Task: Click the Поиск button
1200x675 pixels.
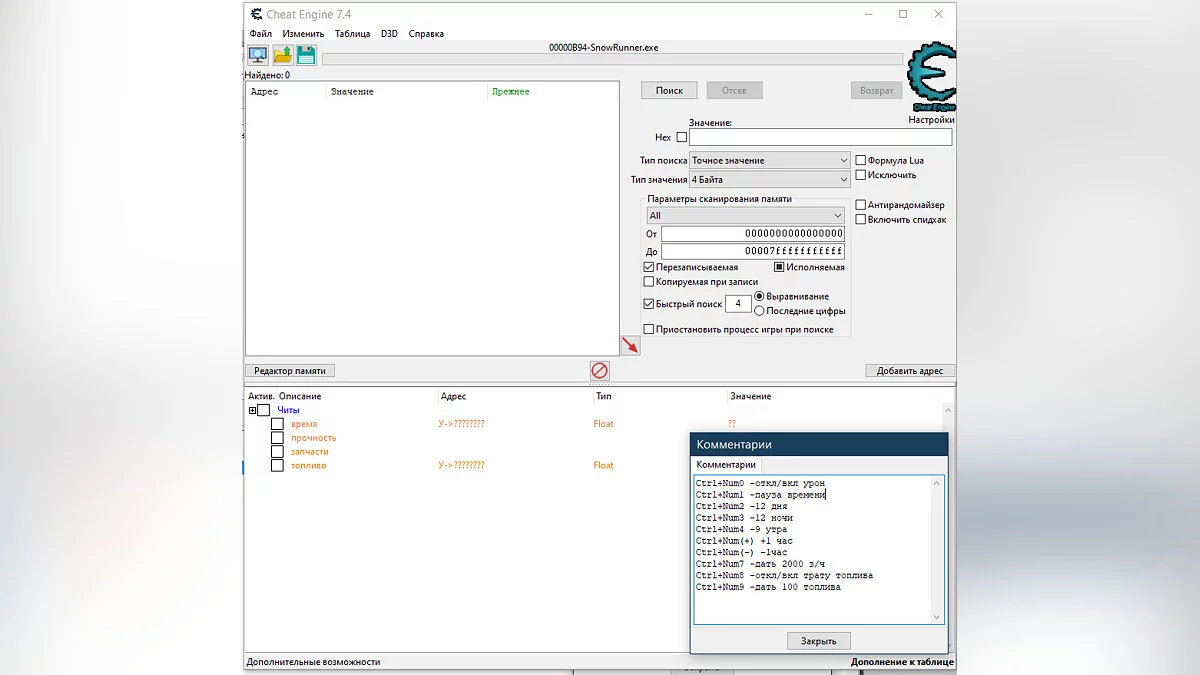Action: coord(669,90)
